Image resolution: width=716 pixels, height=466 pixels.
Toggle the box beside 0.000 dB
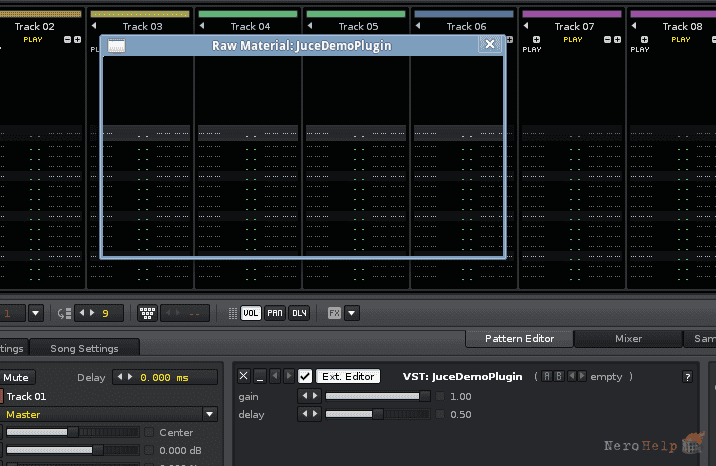point(149,450)
